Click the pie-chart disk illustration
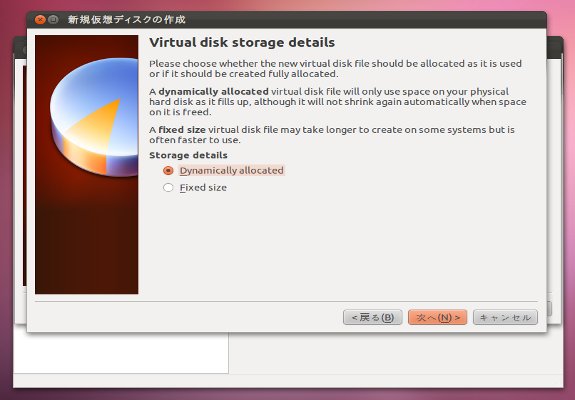Image resolution: width=575 pixels, height=400 pixels. click(94, 117)
